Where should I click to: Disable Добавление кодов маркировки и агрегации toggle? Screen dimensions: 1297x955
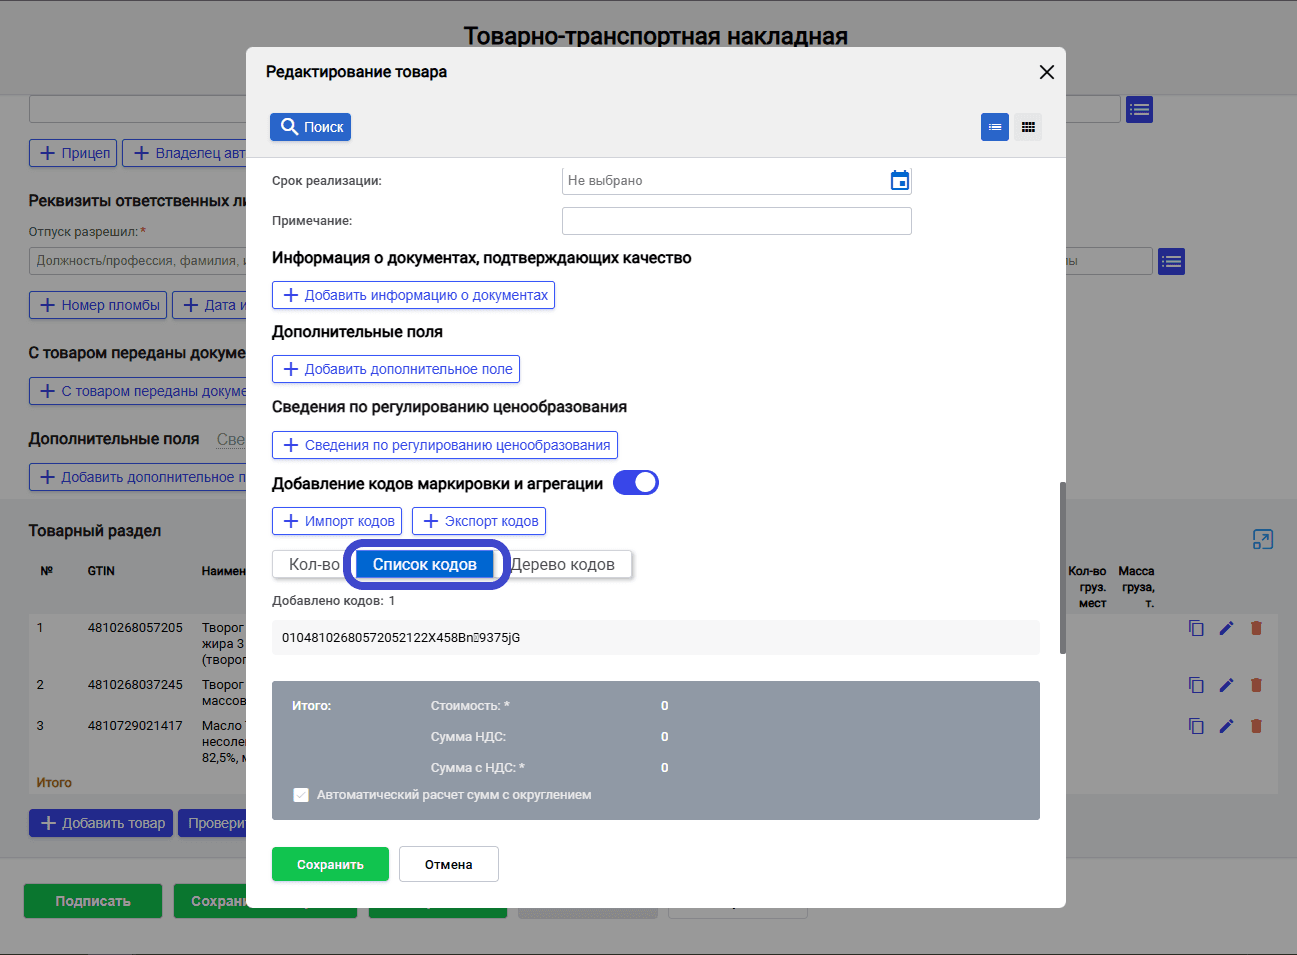[636, 483]
